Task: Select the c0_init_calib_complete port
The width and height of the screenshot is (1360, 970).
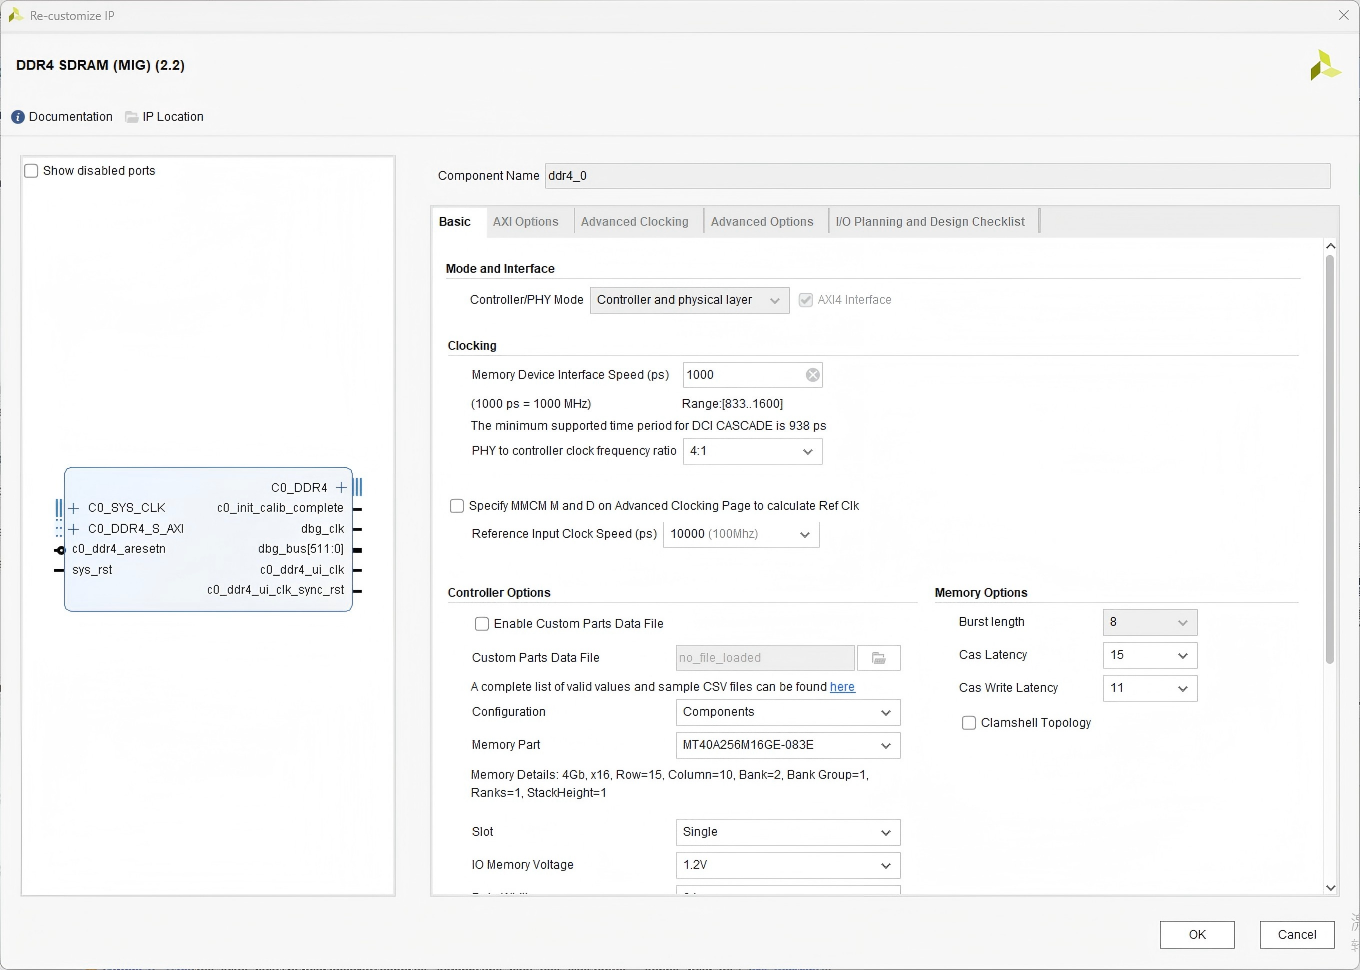Action: tap(280, 508)
